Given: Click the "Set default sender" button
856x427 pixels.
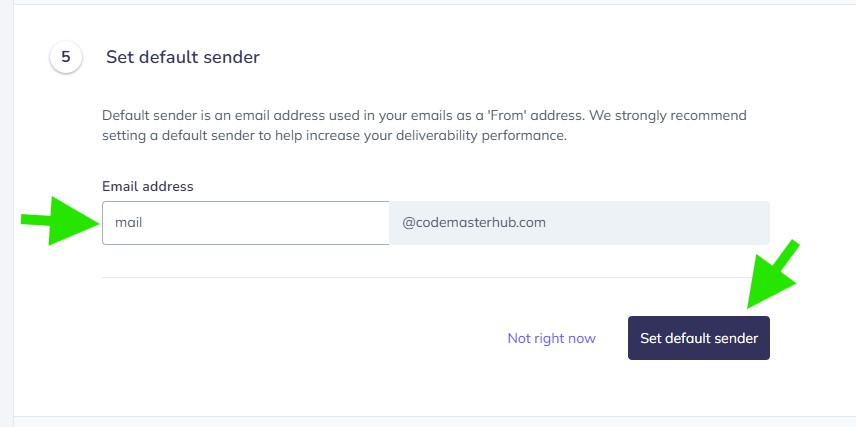Looking at the screenshot, I should tap(698, 338).
